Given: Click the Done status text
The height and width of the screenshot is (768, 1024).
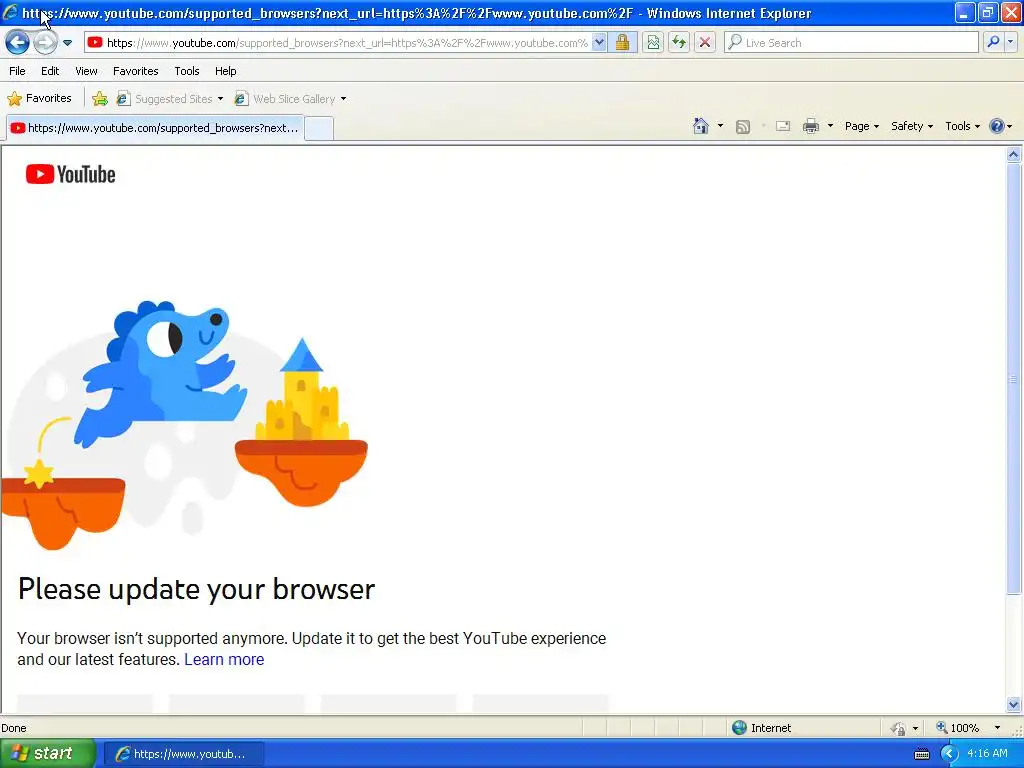Looking at the screenshot, I should (x=14, y=728).
